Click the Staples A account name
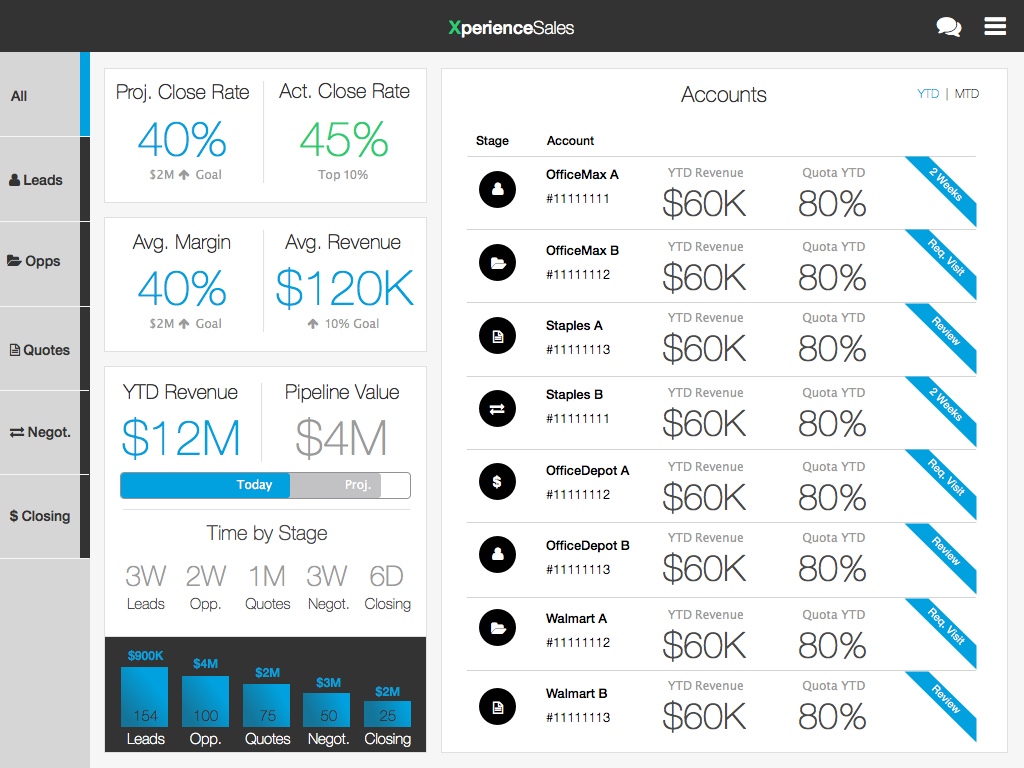Image resolution: width=1024 pixels, height=768 pixels. (574, 325)
